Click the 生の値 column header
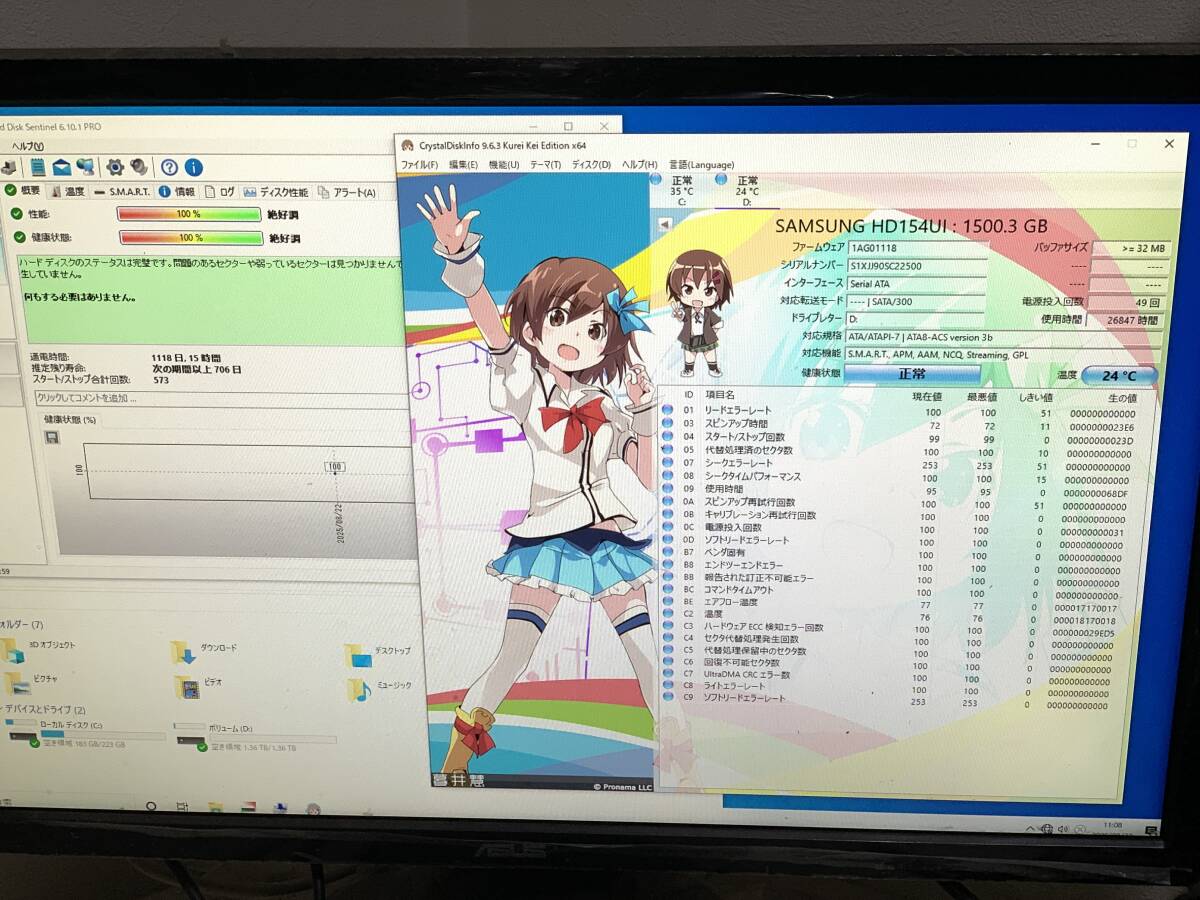This screenshot has width=1200, height=900. point(1123,398)
